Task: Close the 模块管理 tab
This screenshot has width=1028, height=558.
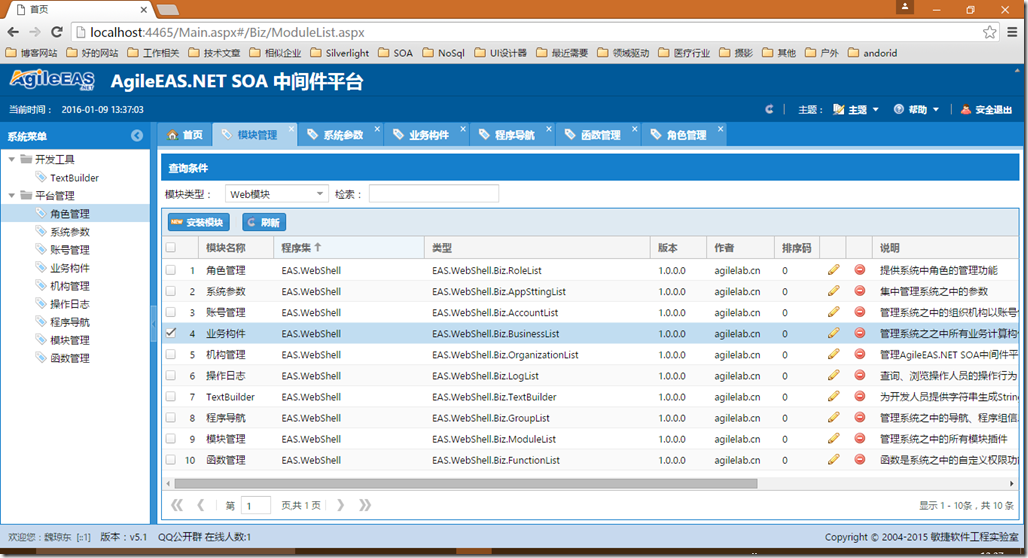Action: click(291, 129)
